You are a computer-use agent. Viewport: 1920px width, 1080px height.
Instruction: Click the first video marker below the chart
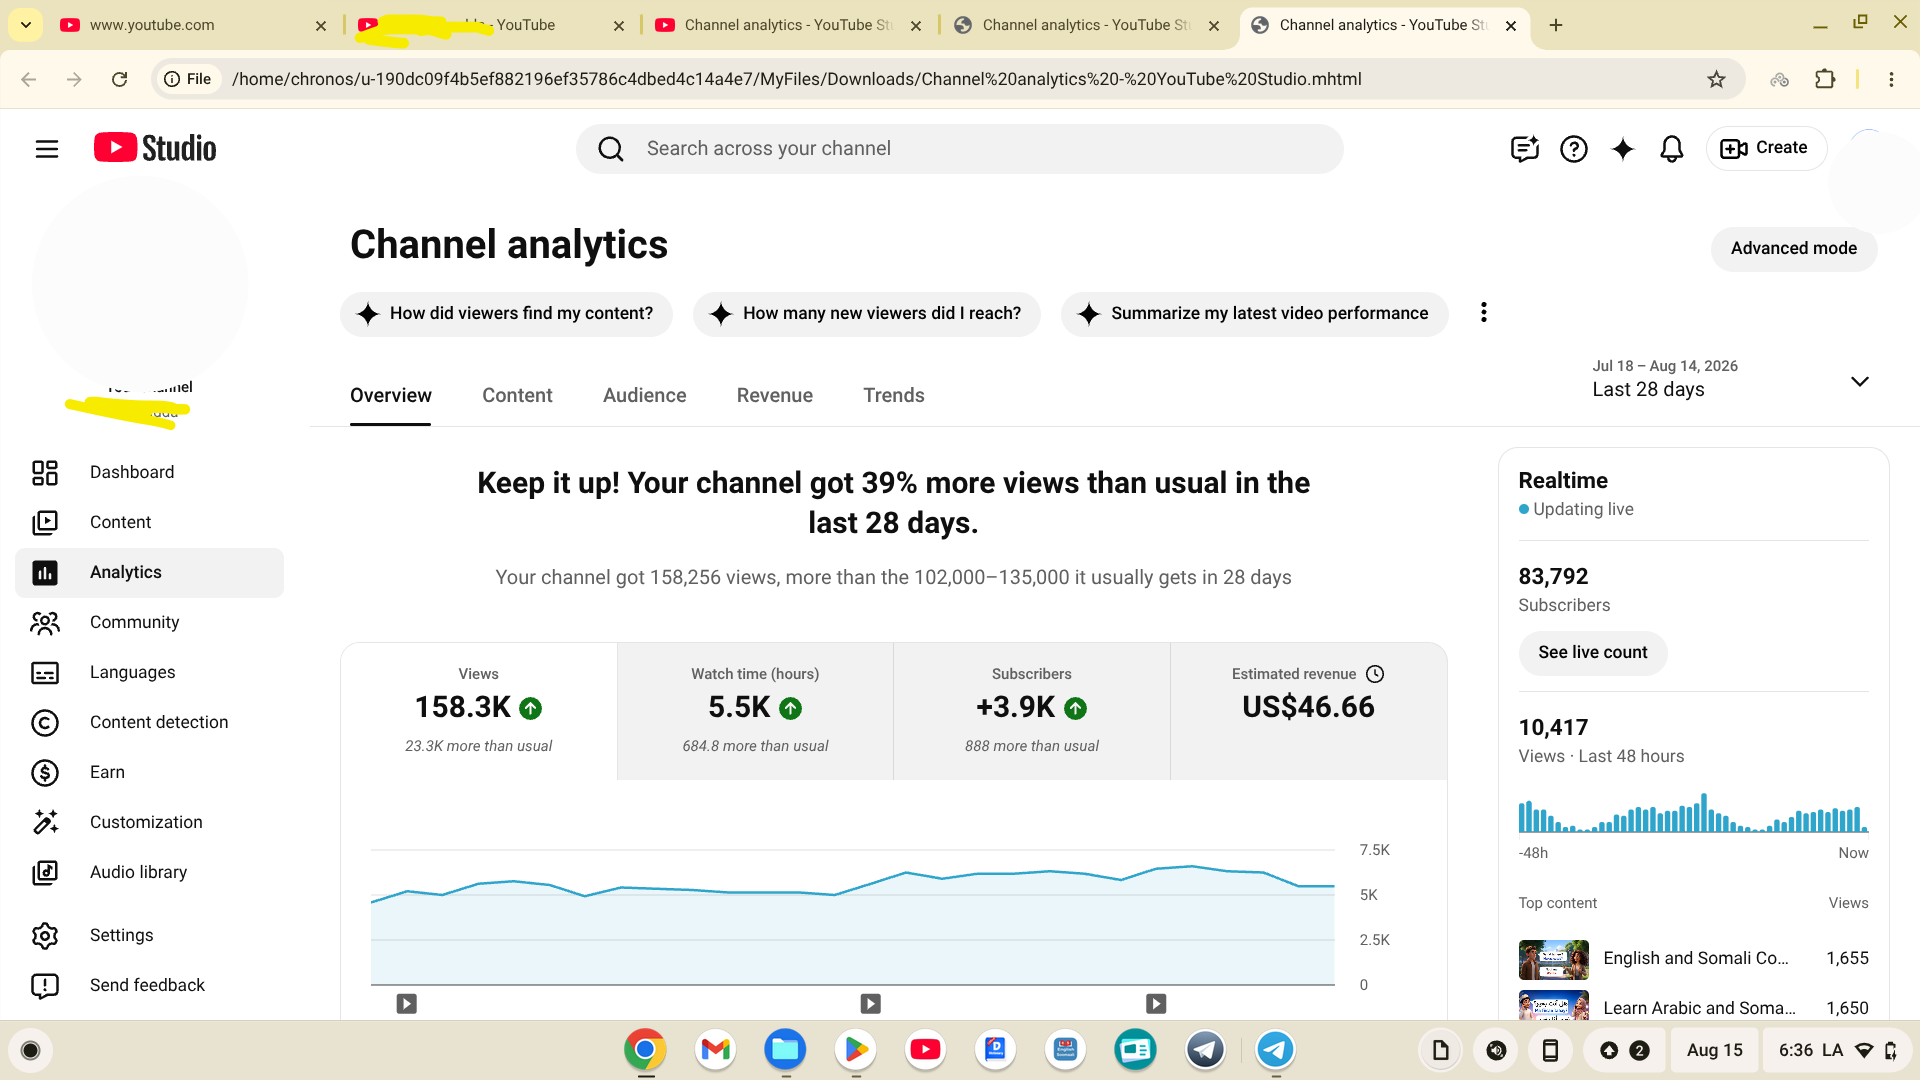(406, 1003)
